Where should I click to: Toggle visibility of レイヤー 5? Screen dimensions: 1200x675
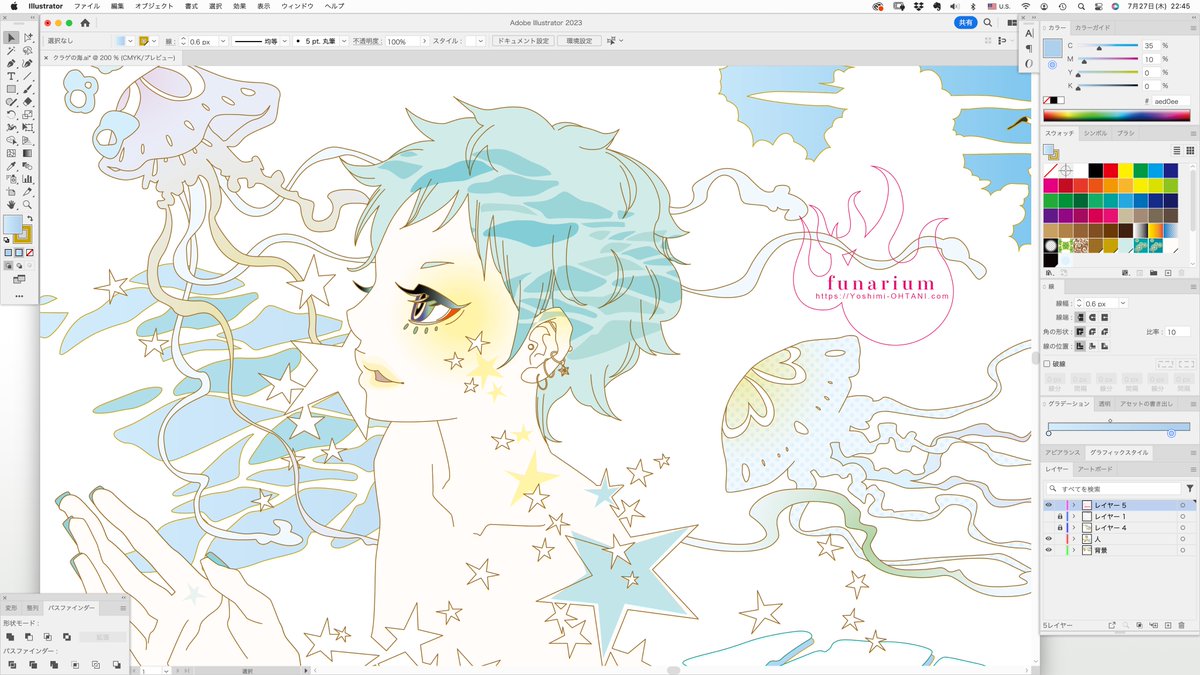tap(1049, 505)
